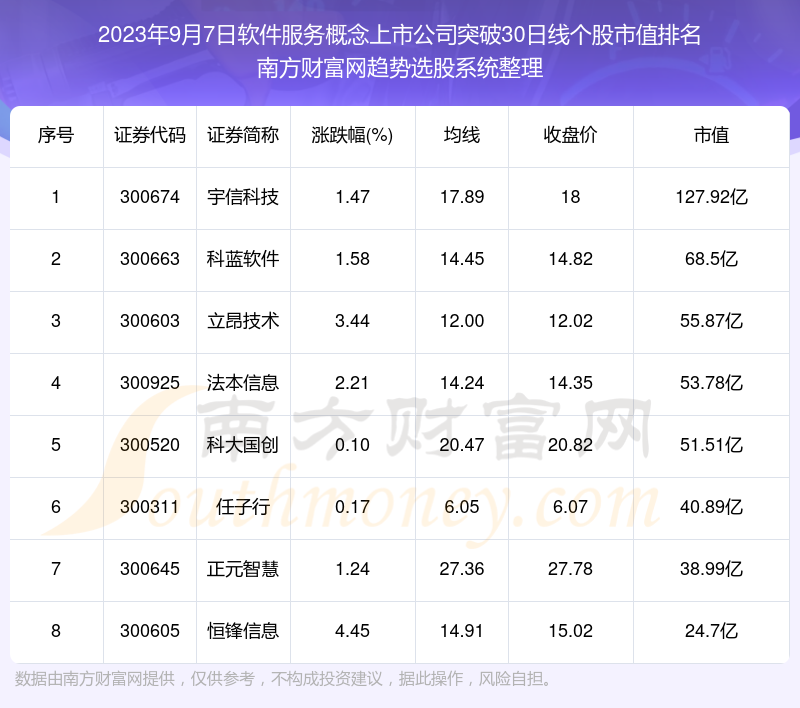Select stock name 立昂技术
This screenshot has width=800, height=708.
pyautogui.click(x=243, y=321)
